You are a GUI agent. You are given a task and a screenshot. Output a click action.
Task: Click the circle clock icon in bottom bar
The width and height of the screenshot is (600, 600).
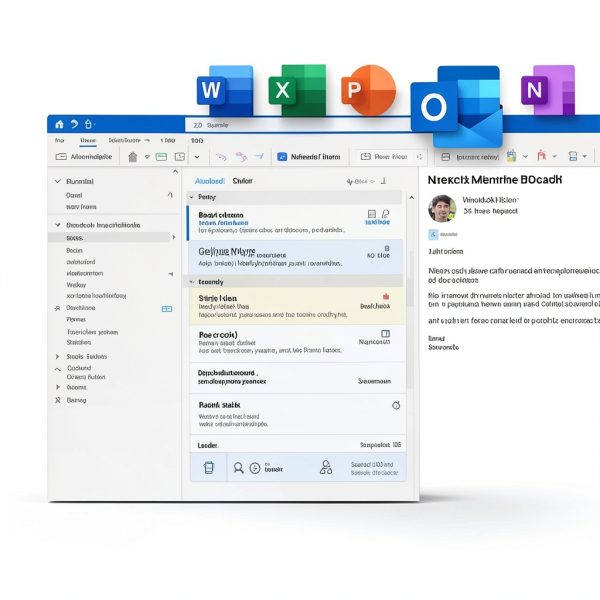(255, 468)
